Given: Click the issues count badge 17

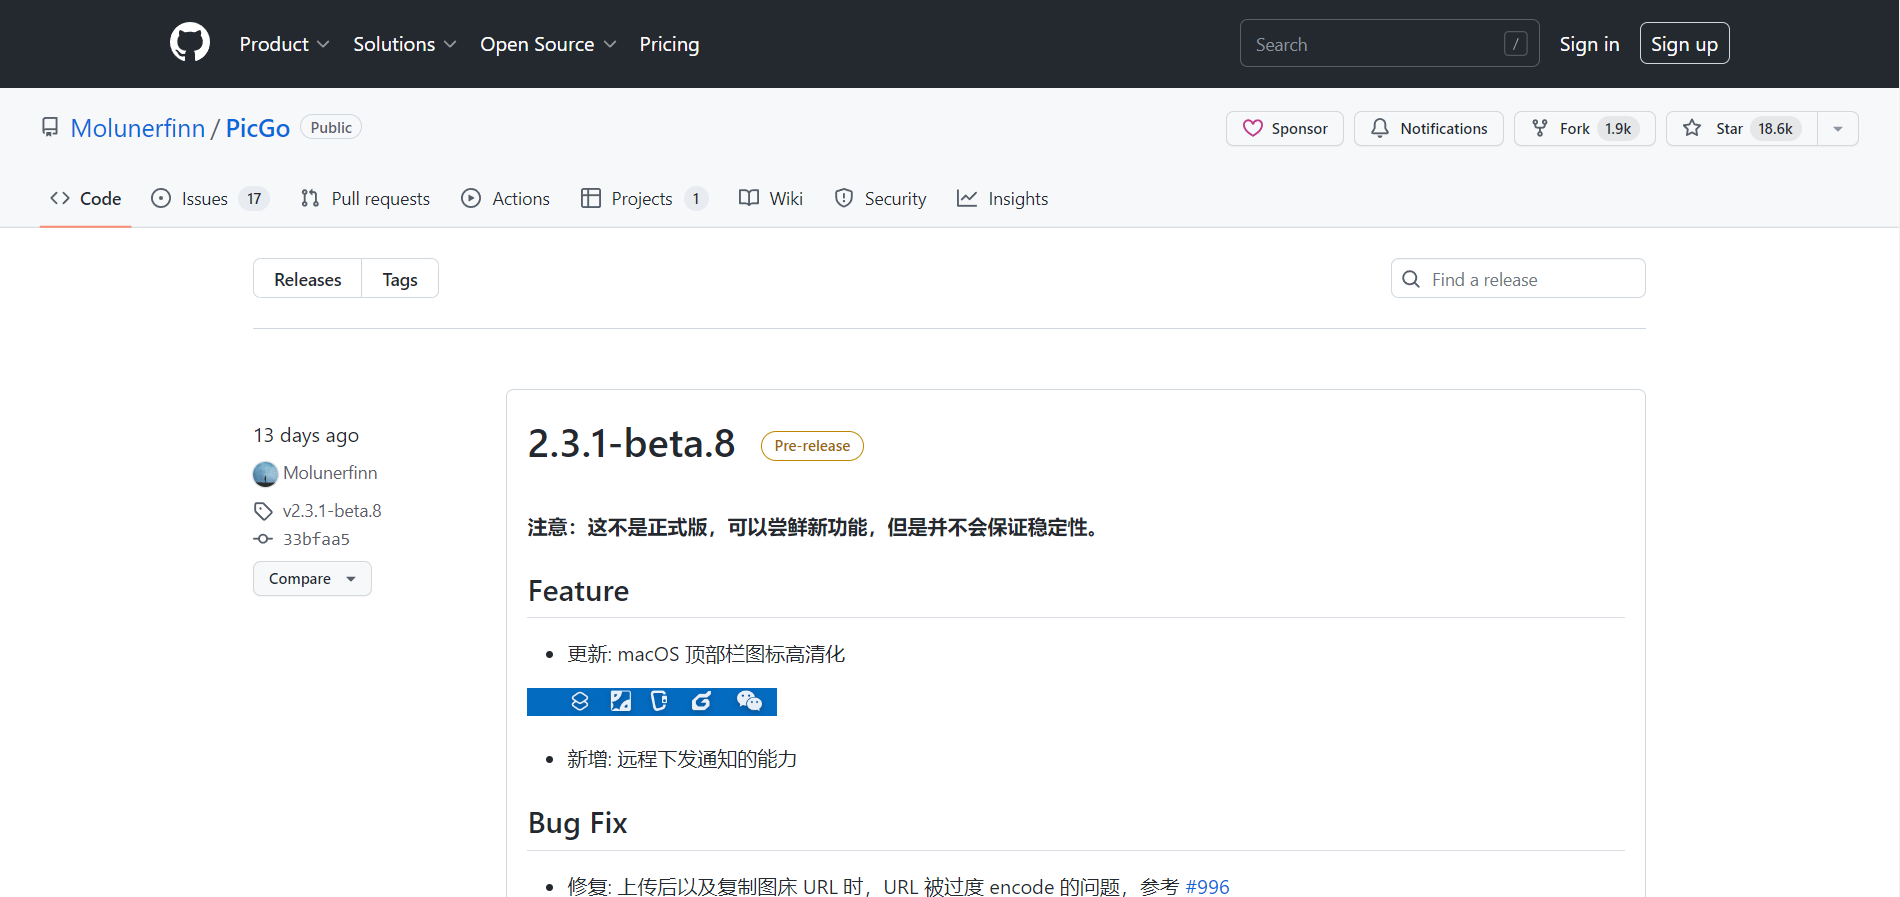Looking at the screenshot, I should (x=254, y=199).
